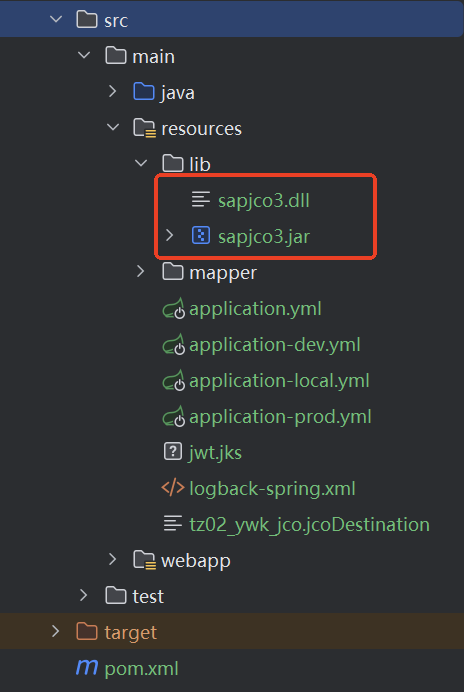Click the text file icon for sapjco3.dll
464x692 pixels.
[200, 199]
